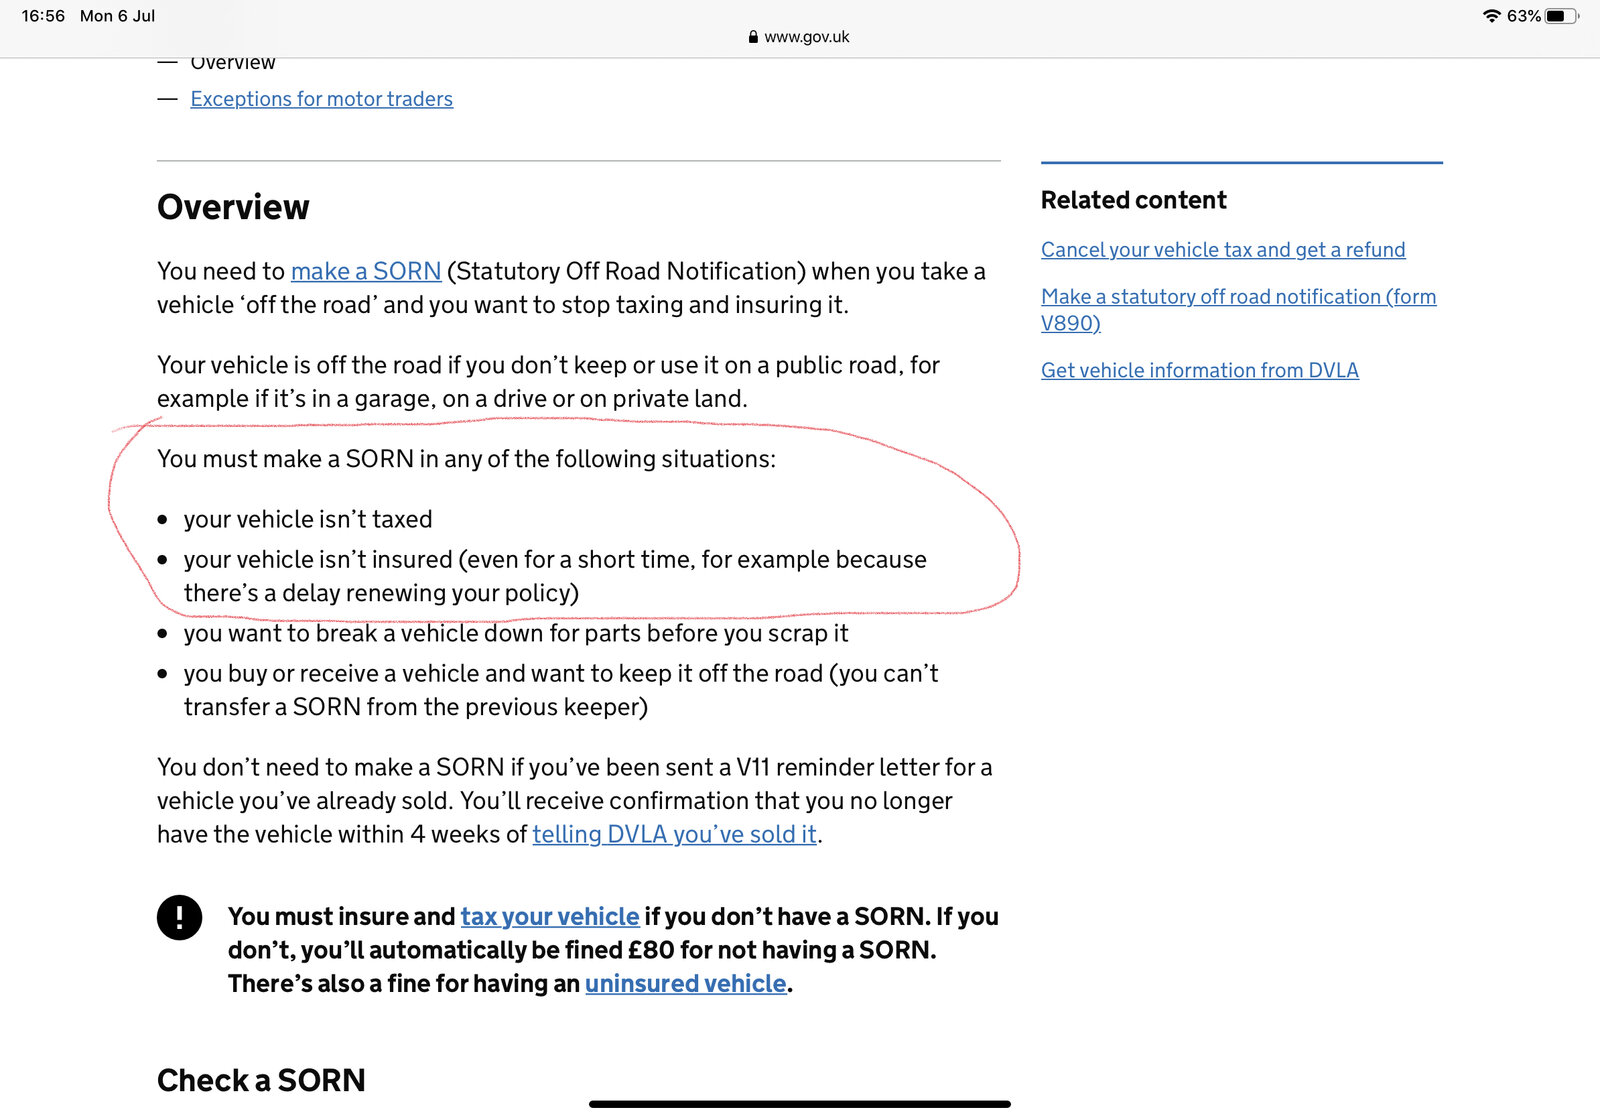This screenshot has height=1118, width=1600.
Task: Tap the home indicator bar at bottom
Action: (799, 1104)
